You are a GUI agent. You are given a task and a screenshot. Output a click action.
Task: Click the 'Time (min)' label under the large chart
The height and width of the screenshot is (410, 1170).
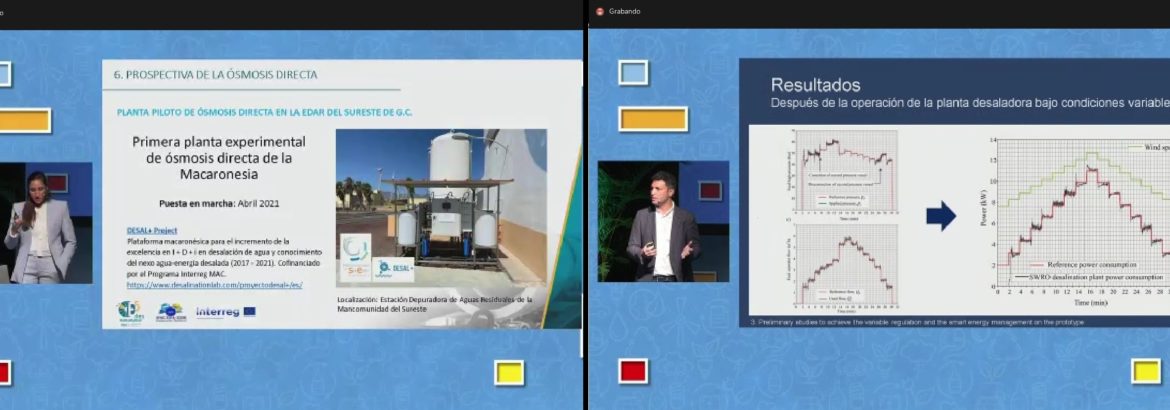pos(1092,303)
